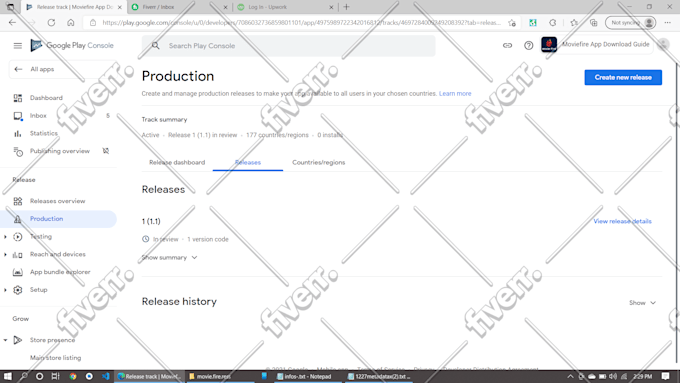Open Dashboard from the sidebar
The width and height of the screenshot is (680, 383).
46,98
